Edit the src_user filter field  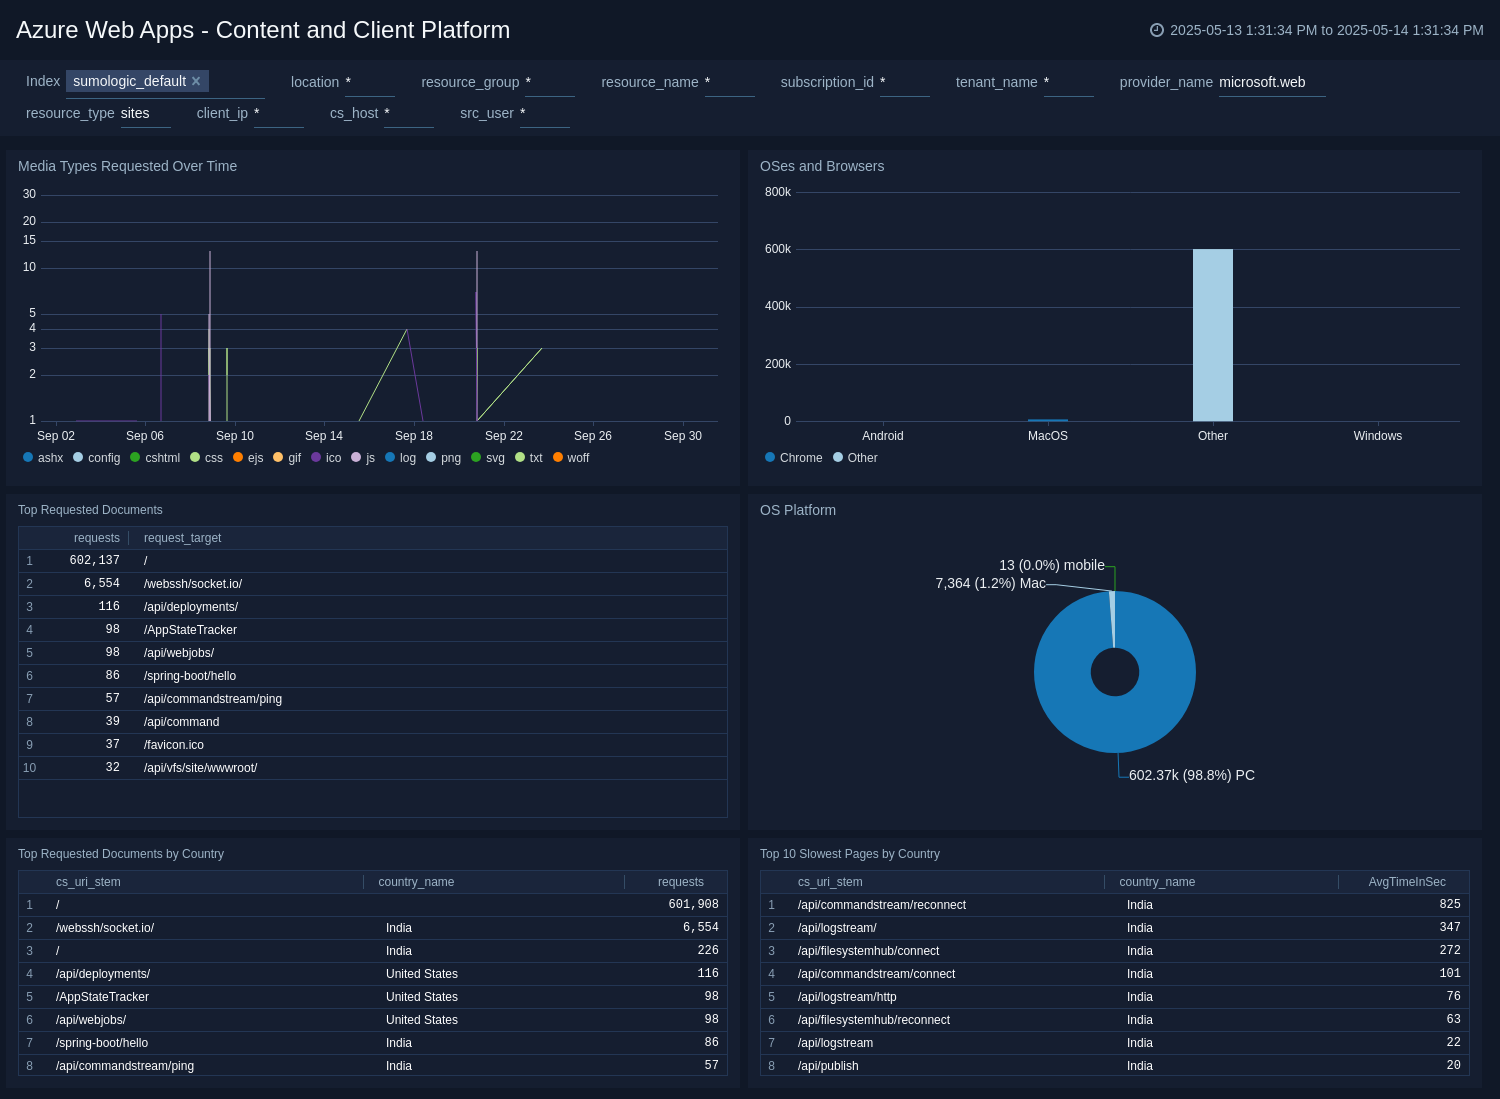(x=545, y=114)
